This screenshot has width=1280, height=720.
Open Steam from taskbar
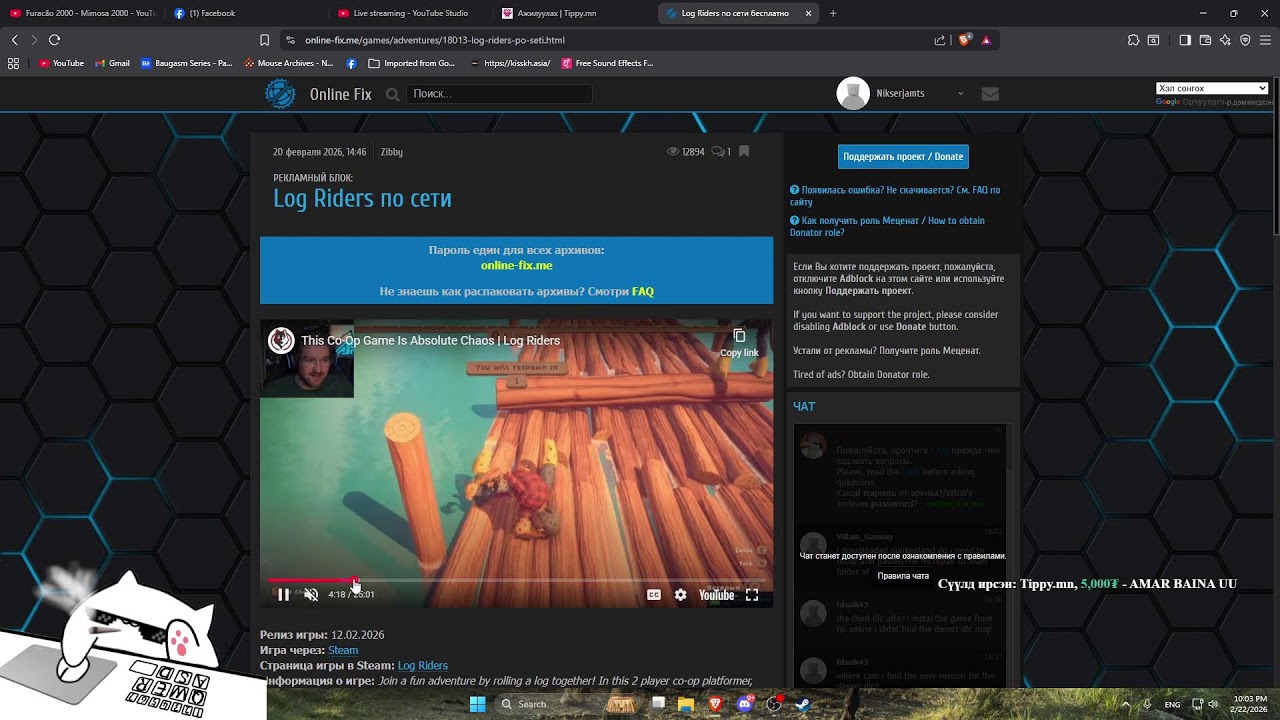pyautogui.click(x=802, y=704)
